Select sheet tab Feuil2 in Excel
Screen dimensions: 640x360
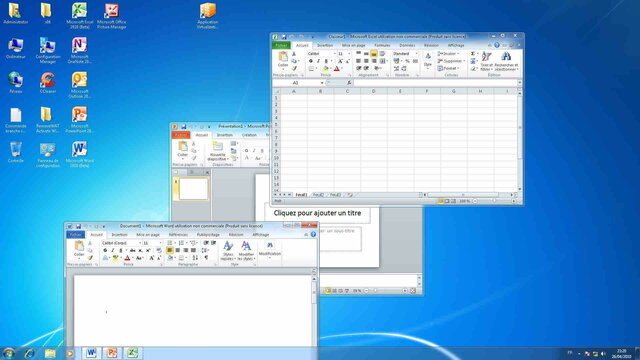click(318, 195)
